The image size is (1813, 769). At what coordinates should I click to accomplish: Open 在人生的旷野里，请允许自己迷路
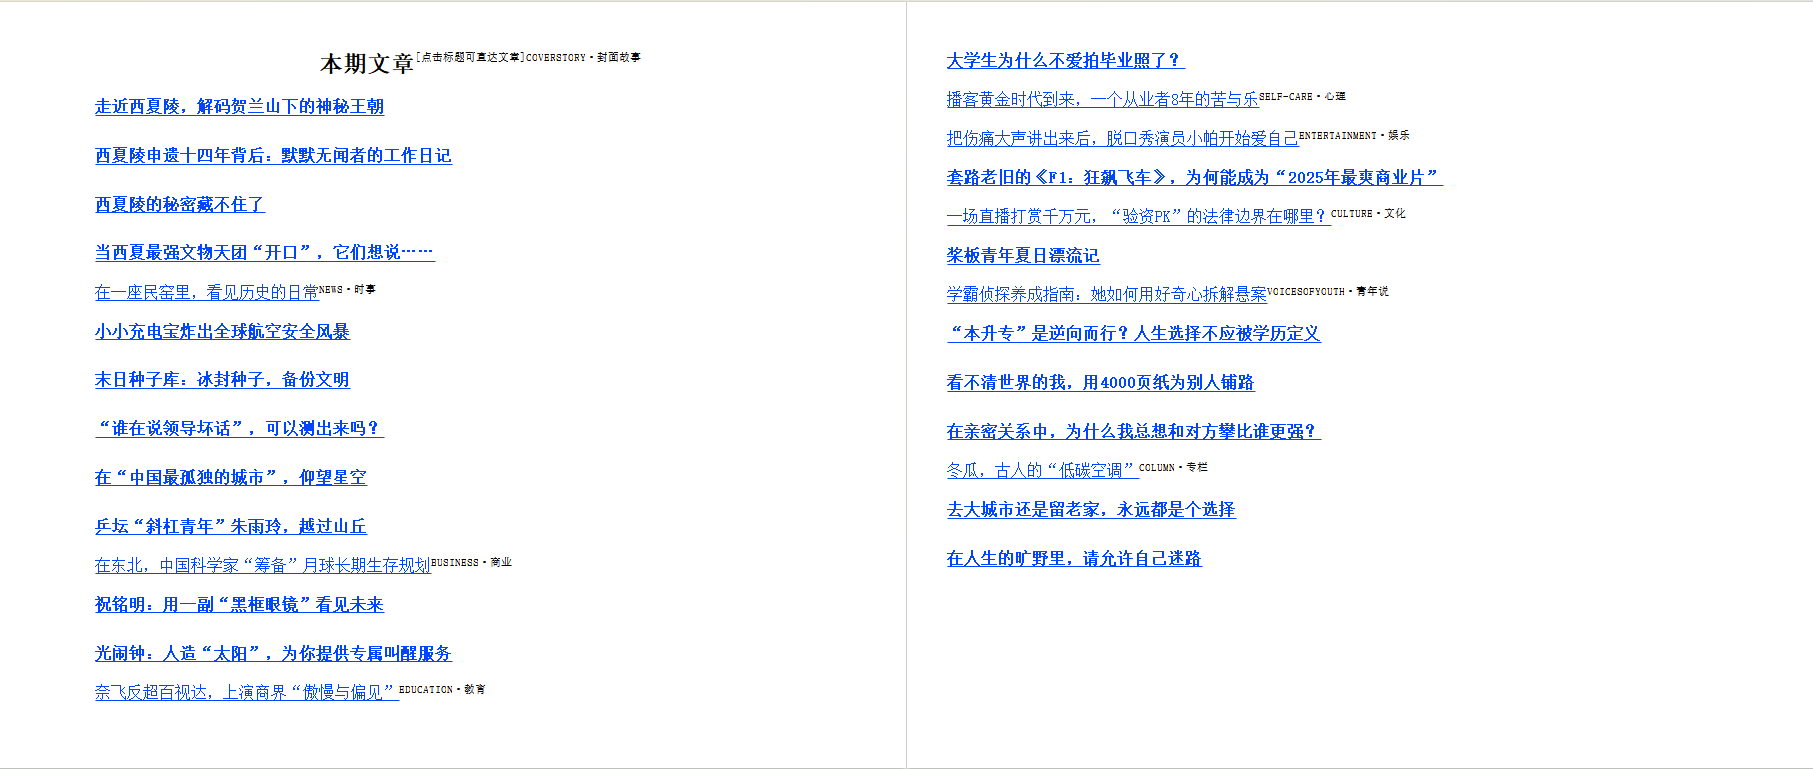[1074, 559]
